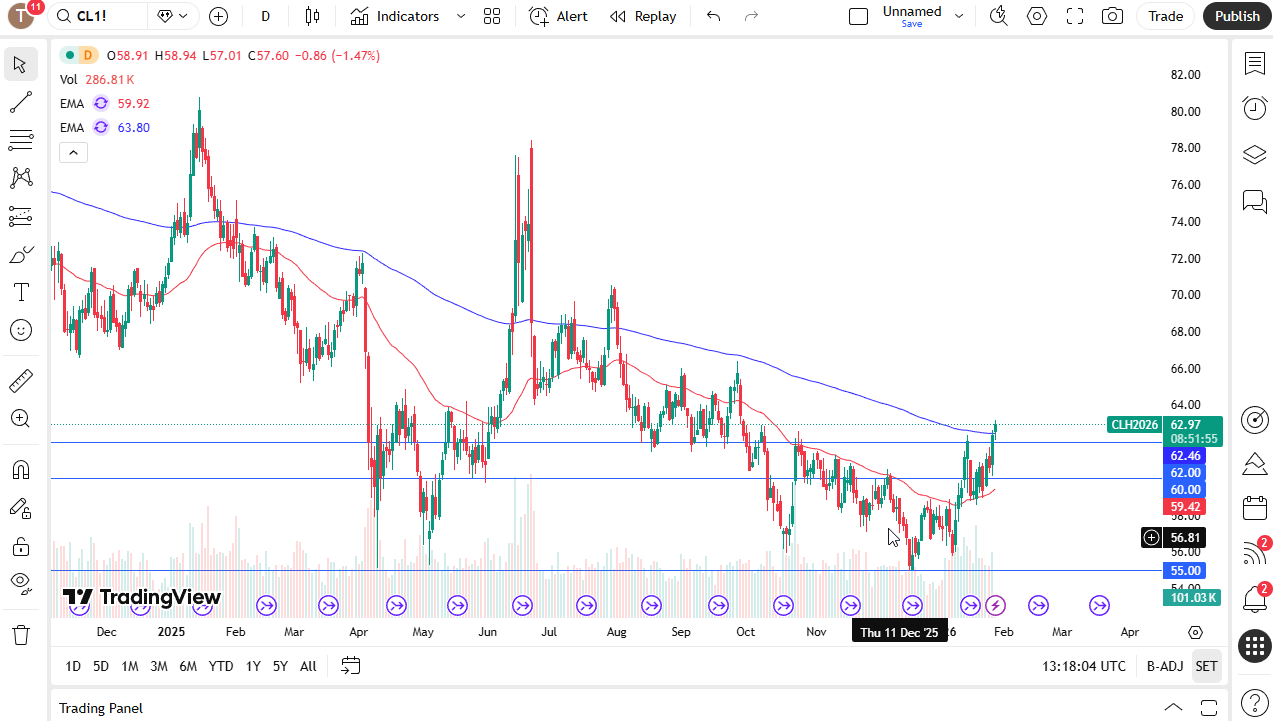Add a symbol to compare with plus icon

click(219, 16)
